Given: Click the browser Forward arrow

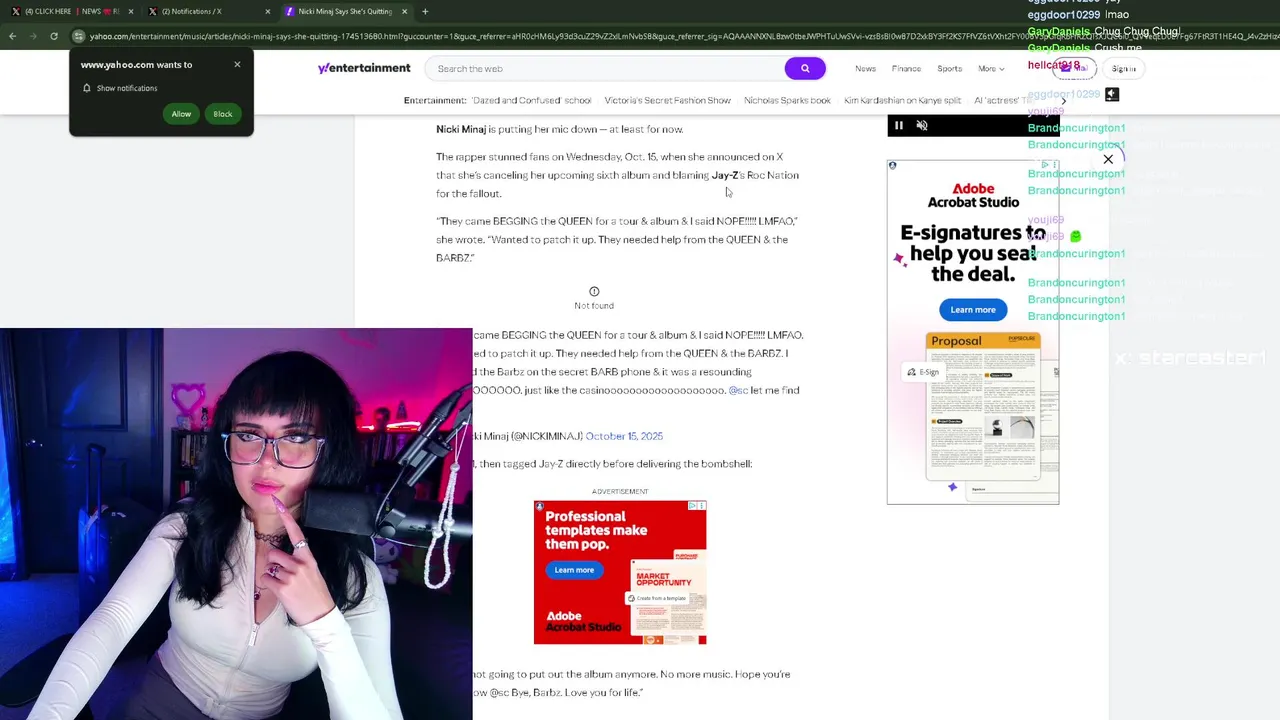Looking at the screenshot, I should coord(33,36).
